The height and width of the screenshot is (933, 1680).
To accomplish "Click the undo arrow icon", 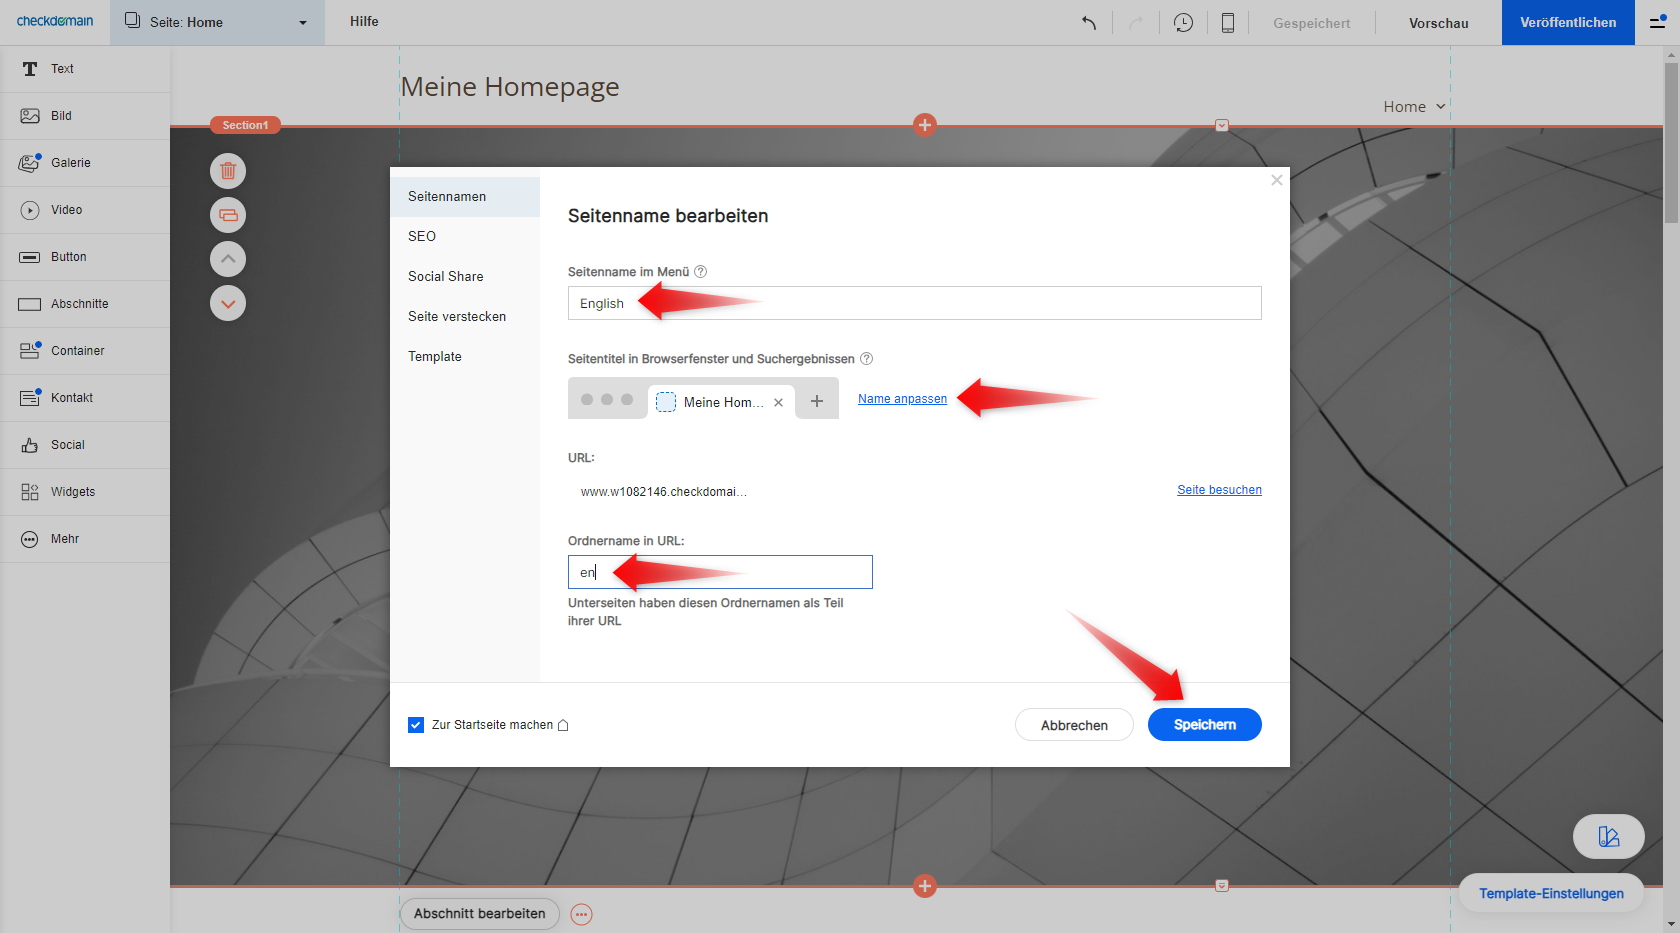I will pos(1089,23).
